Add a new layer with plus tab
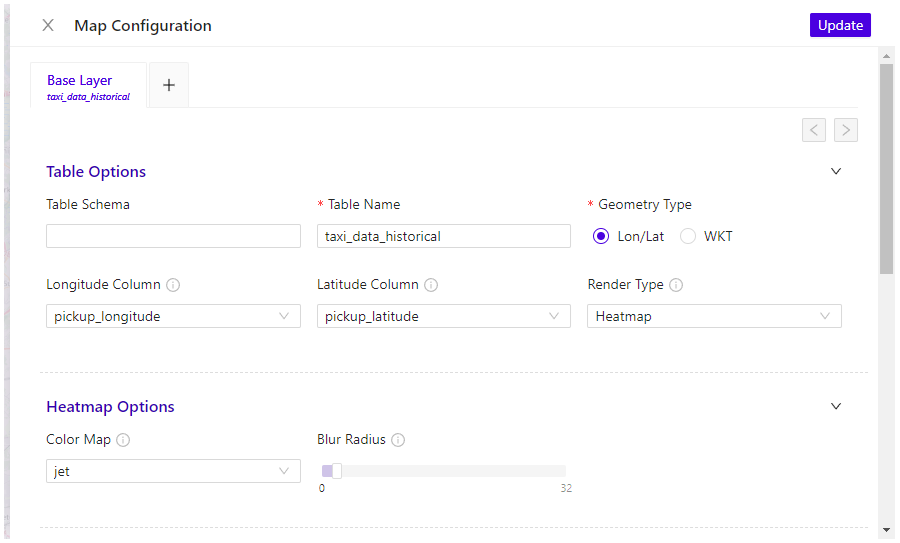Image resolution: width=900 pixels, height=543 pixels. (x=169, y=86)
